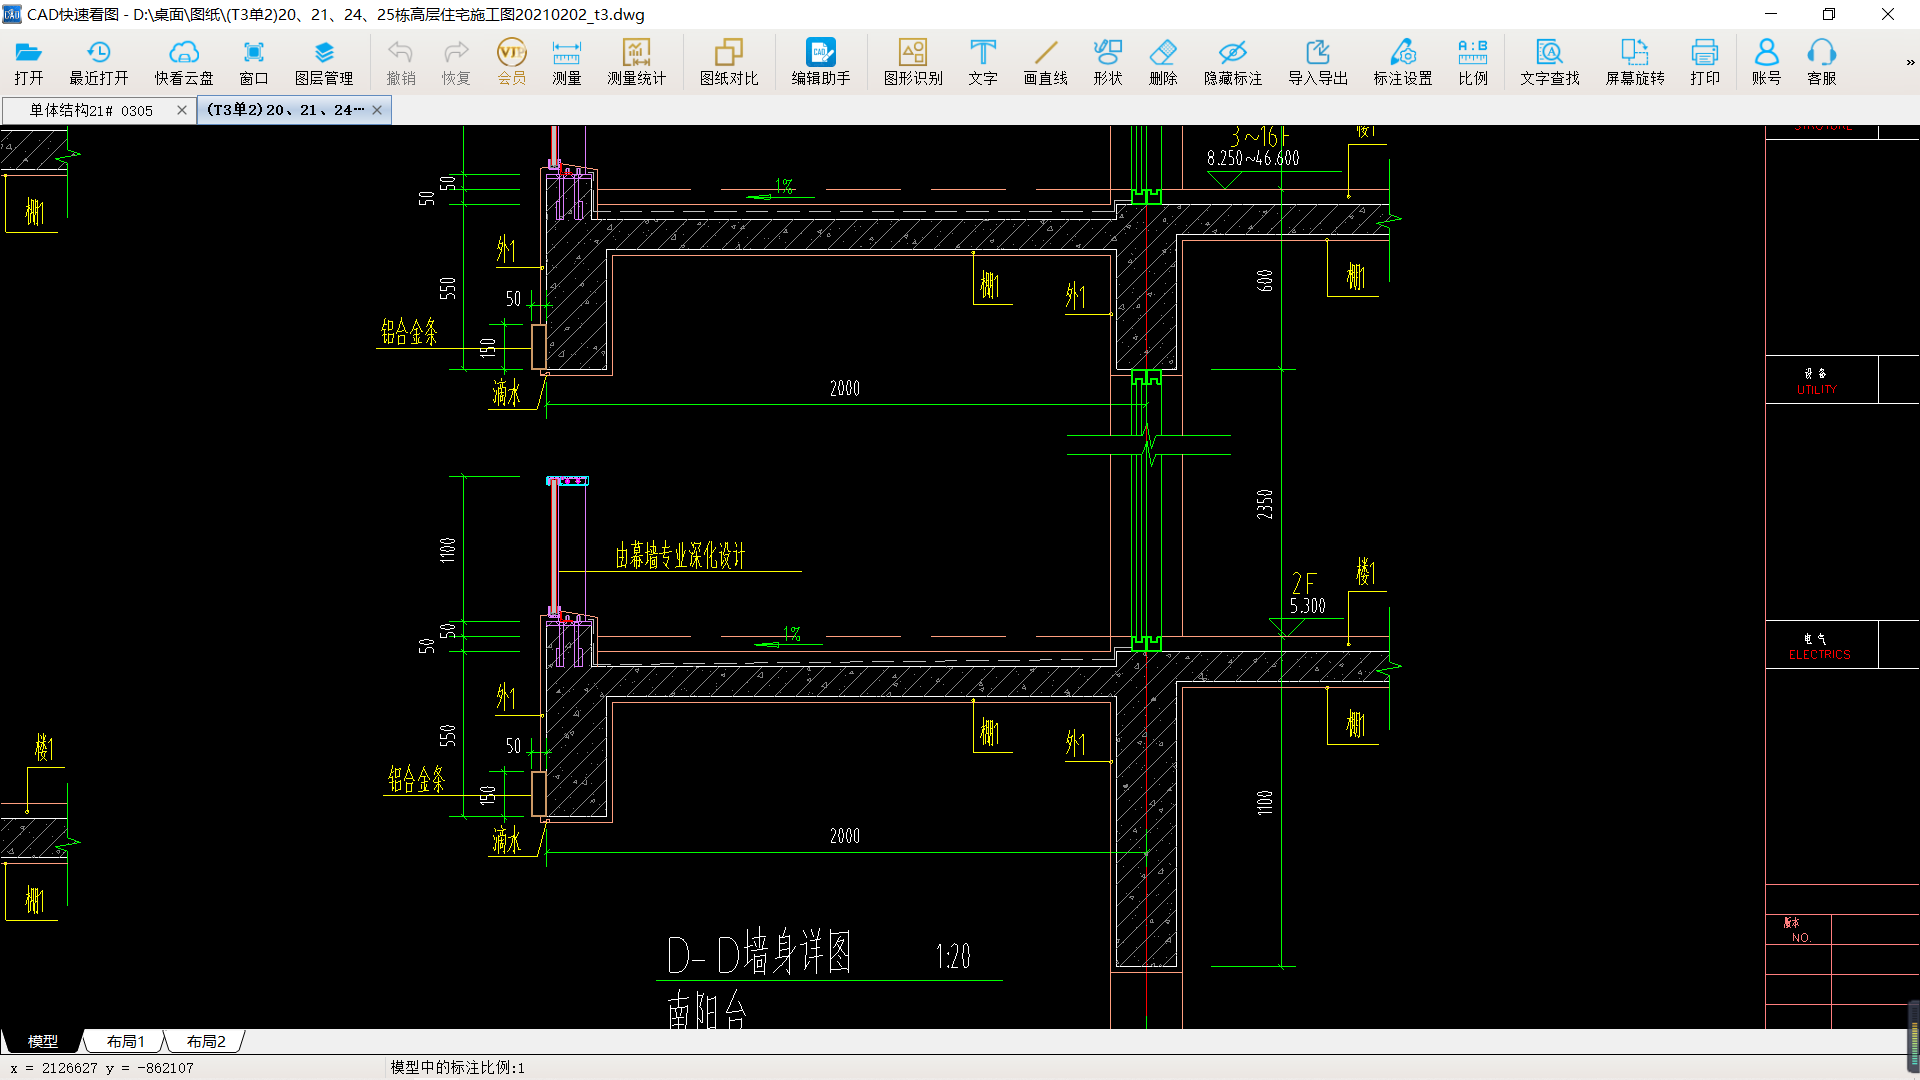1920x1080 pixels.
Task: Close the 单体结构21# 0305 tab
Action: click(x=182, y=110)
